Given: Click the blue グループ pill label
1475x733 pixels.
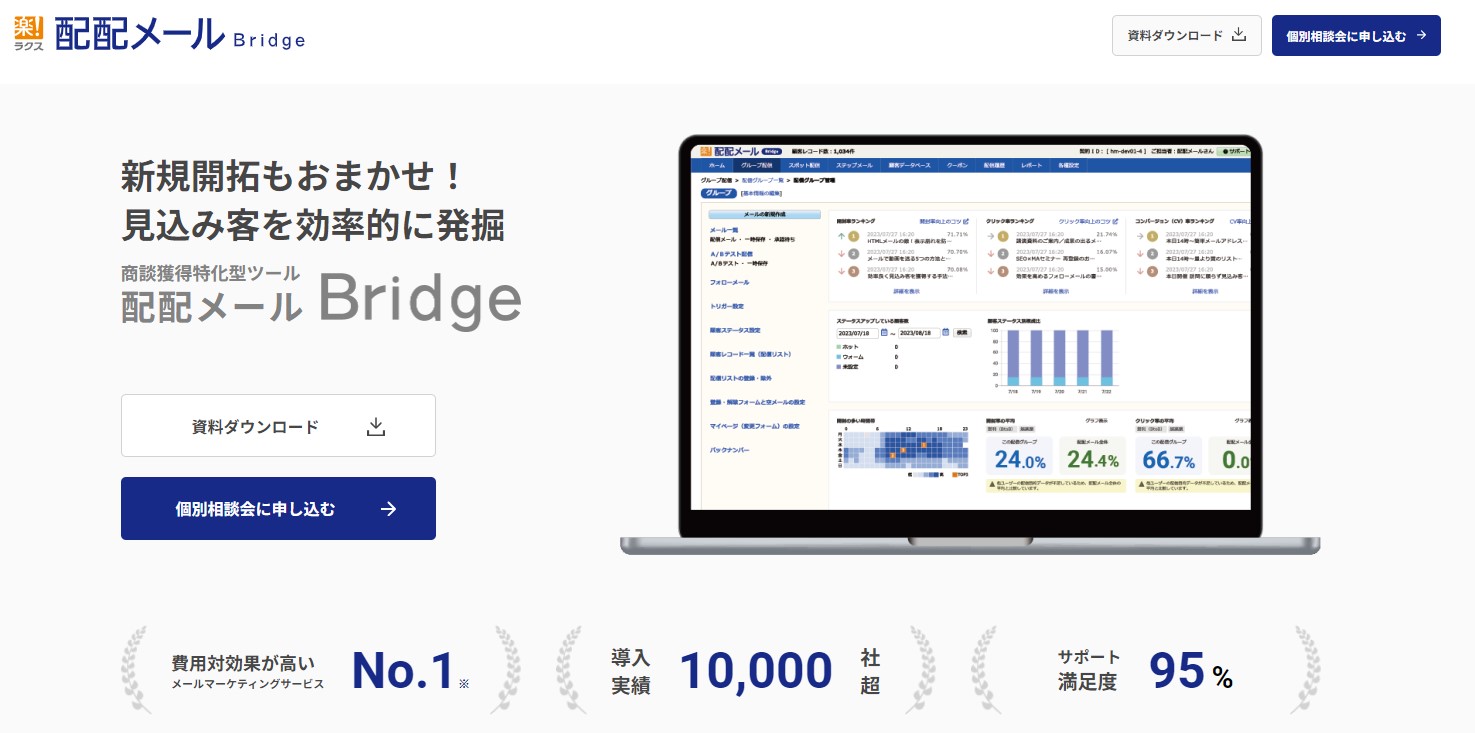Looking at the screenshot, I should (719, 193).
